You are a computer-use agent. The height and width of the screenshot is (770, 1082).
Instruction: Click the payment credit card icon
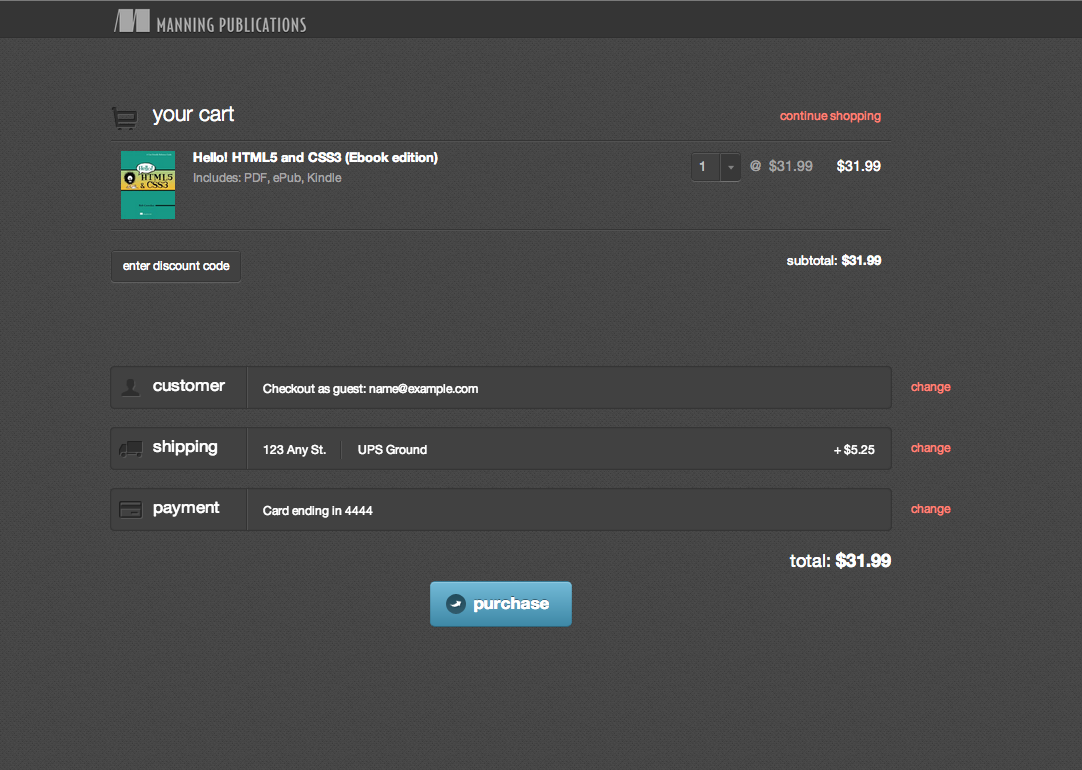coord(130,510)
